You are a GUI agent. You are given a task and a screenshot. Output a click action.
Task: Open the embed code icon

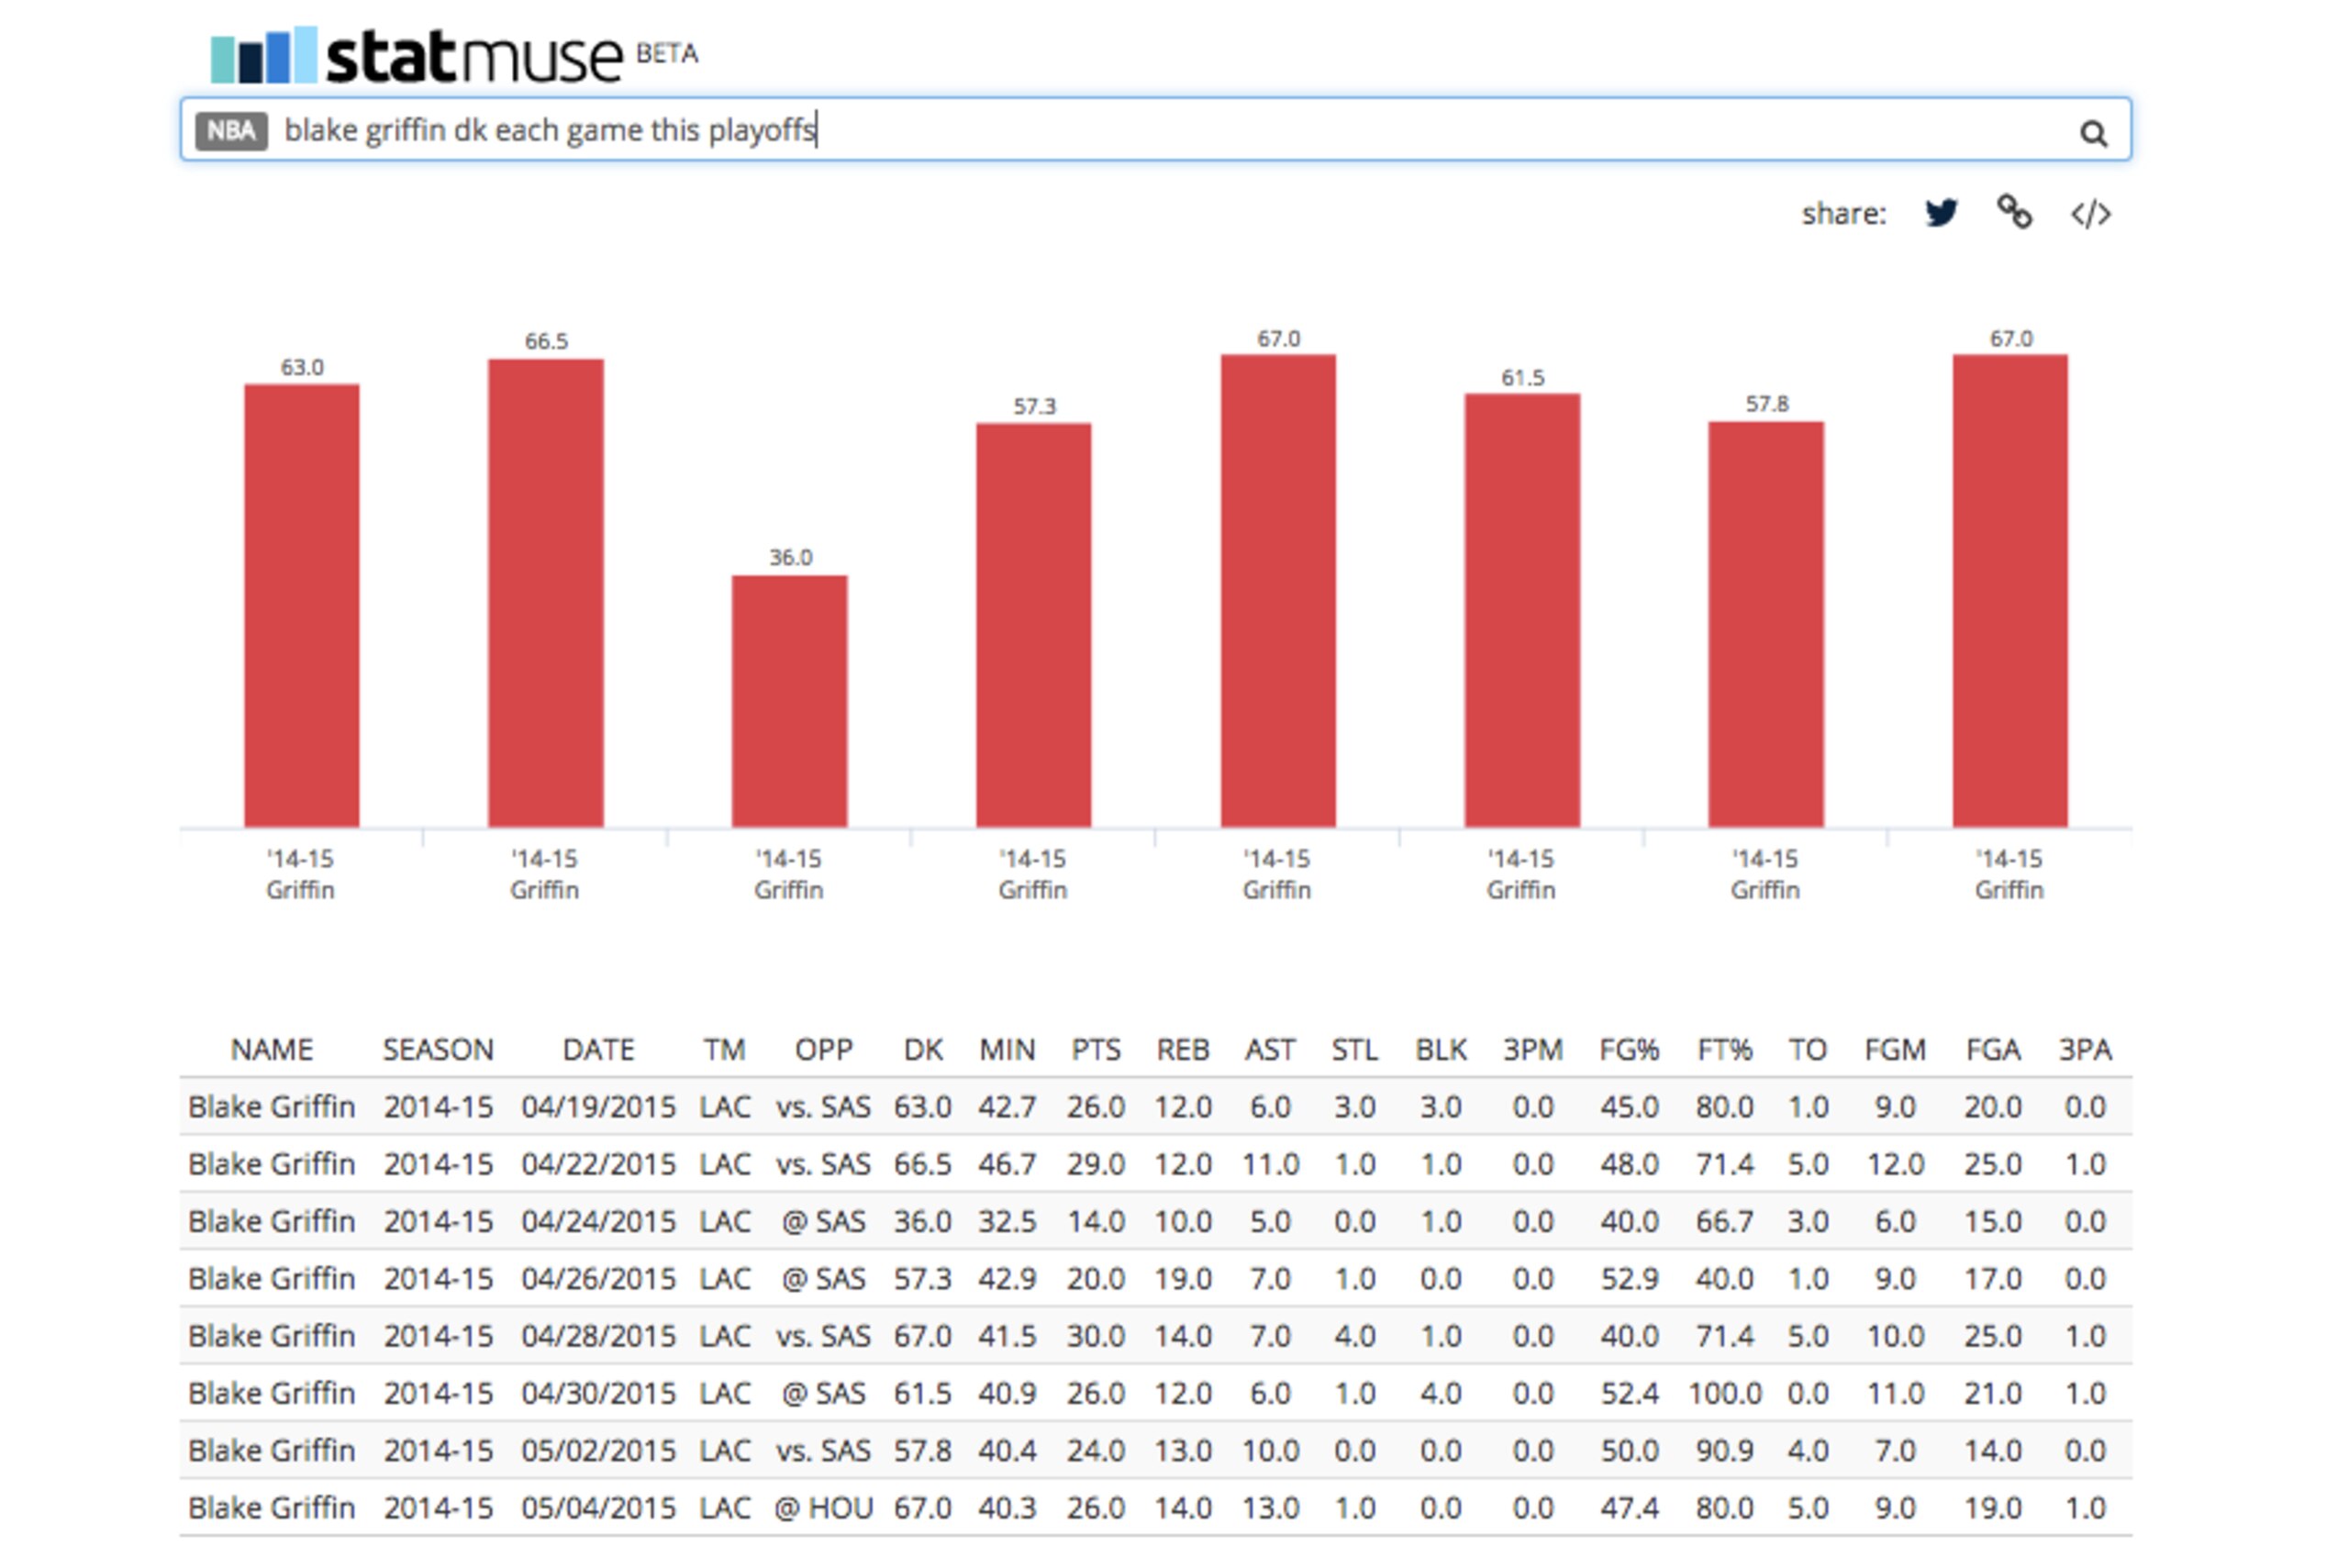click(2090, 213)
